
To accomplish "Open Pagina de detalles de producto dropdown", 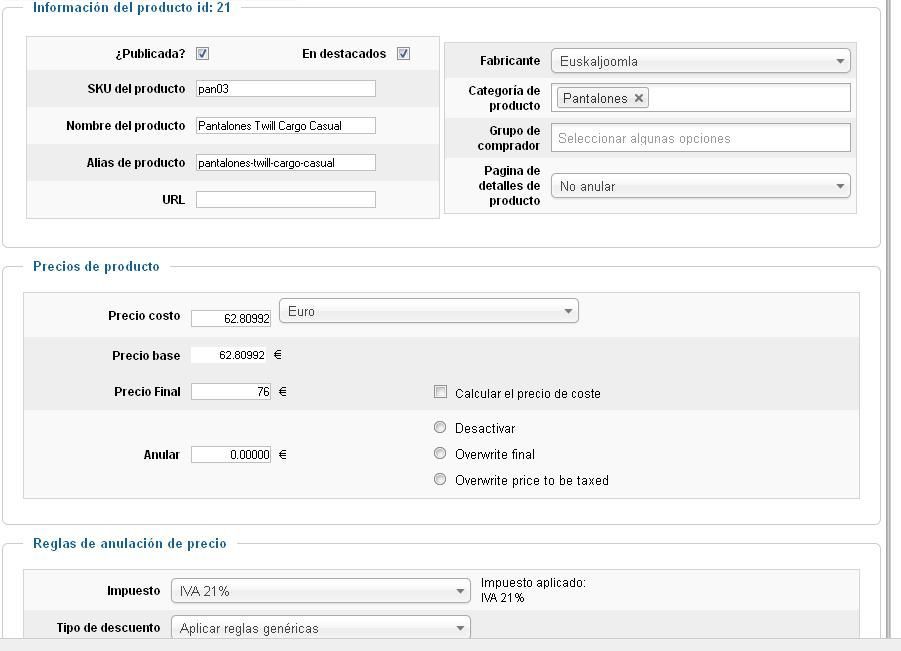I will click(x=700, y=186).
